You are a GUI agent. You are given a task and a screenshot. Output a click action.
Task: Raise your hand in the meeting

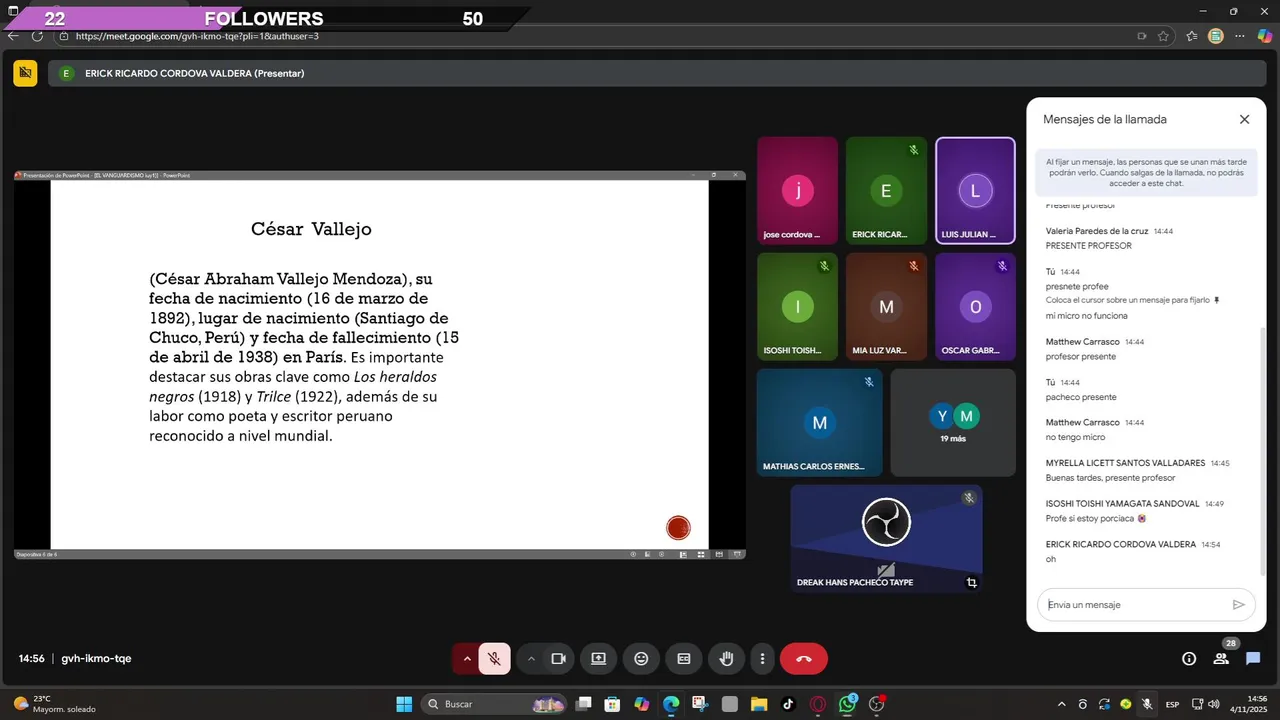point(727,658)
